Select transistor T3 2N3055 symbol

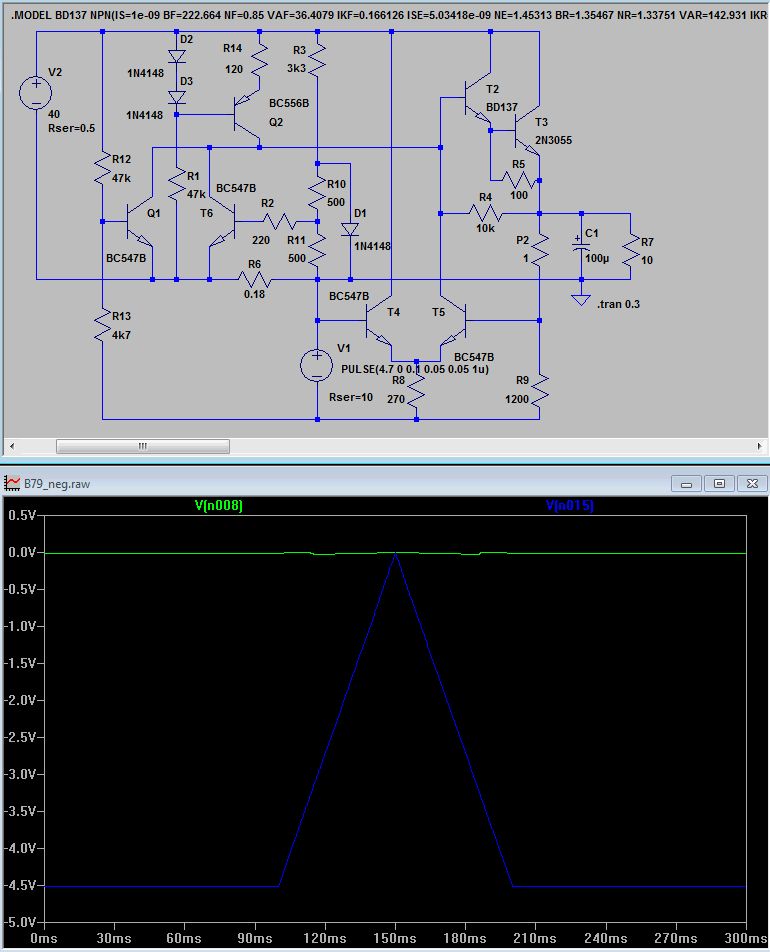coord(527,130)
